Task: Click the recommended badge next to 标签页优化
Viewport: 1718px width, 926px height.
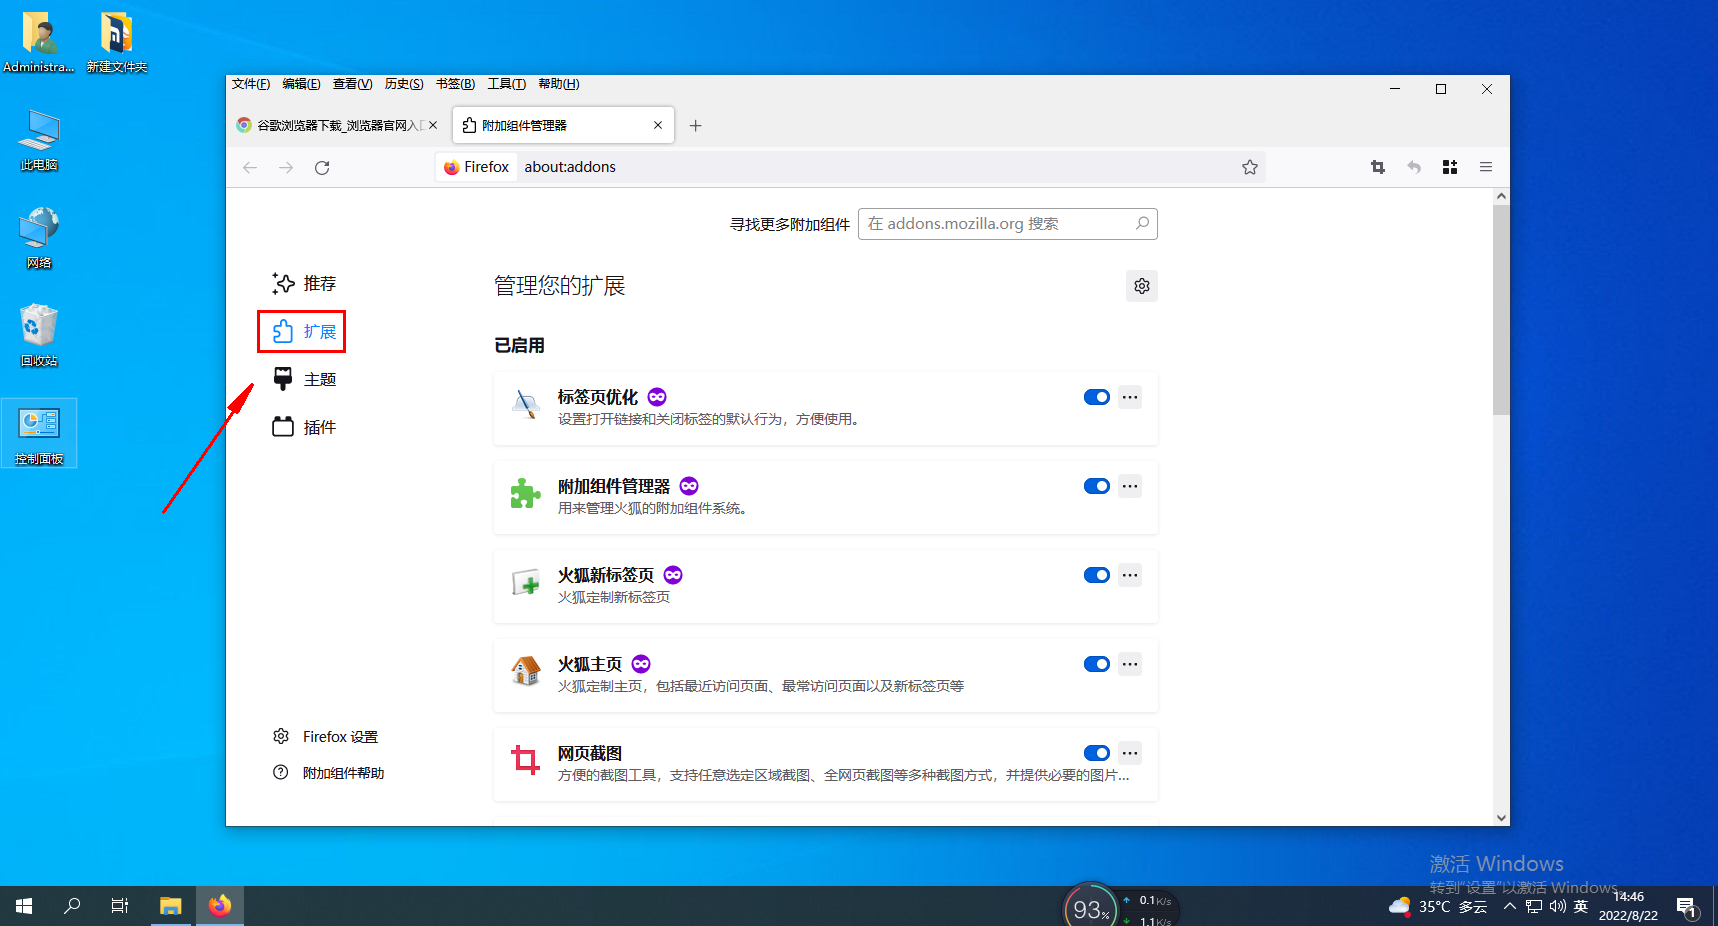Action: 657,397
